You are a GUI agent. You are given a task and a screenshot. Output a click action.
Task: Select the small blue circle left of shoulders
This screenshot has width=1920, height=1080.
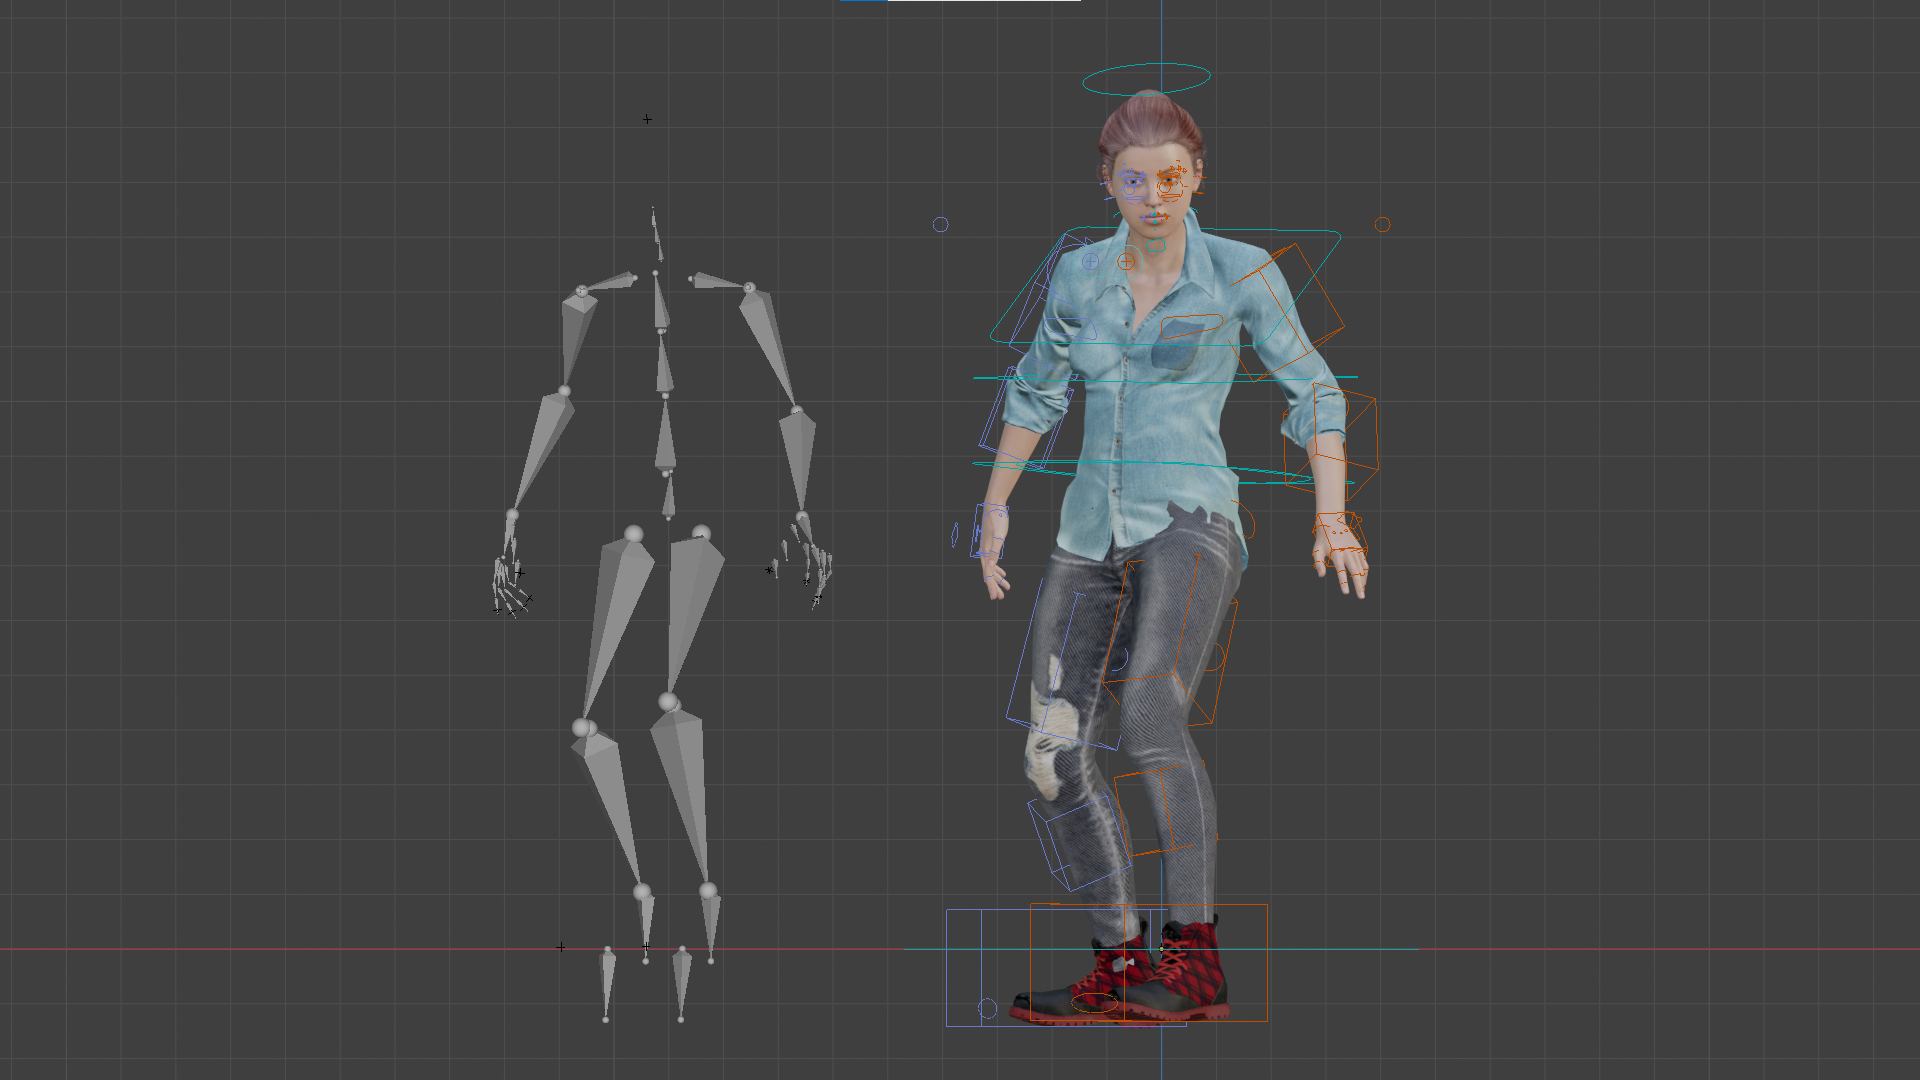click(x=940, y=224)
